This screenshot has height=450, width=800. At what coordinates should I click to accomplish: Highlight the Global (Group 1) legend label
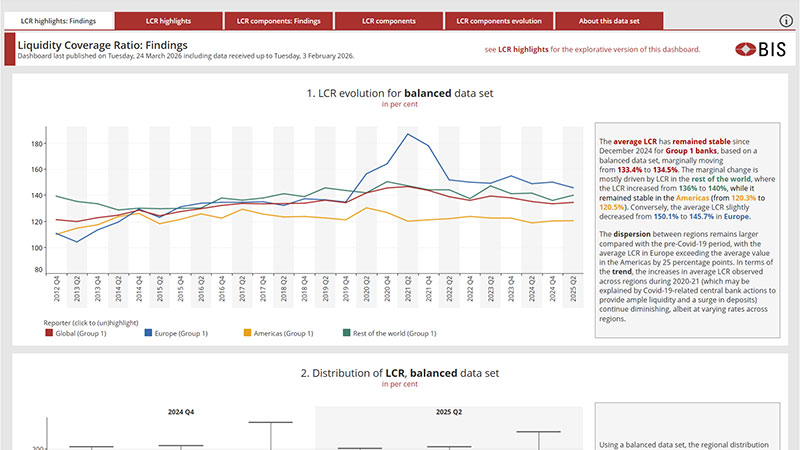point(81,333)
